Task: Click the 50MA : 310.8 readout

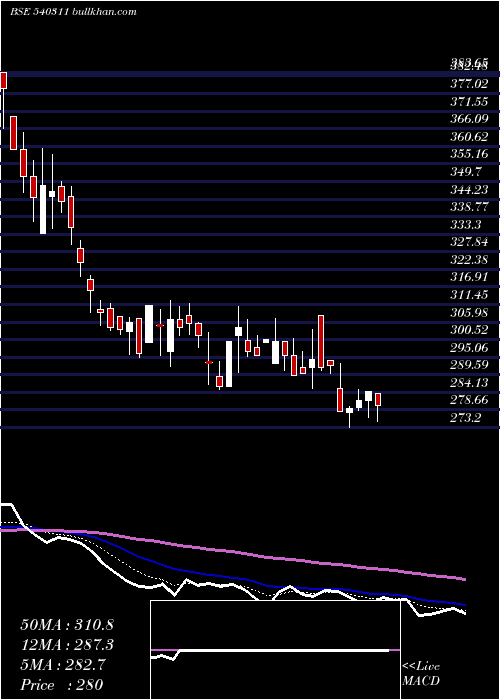Action: (67, 625)
